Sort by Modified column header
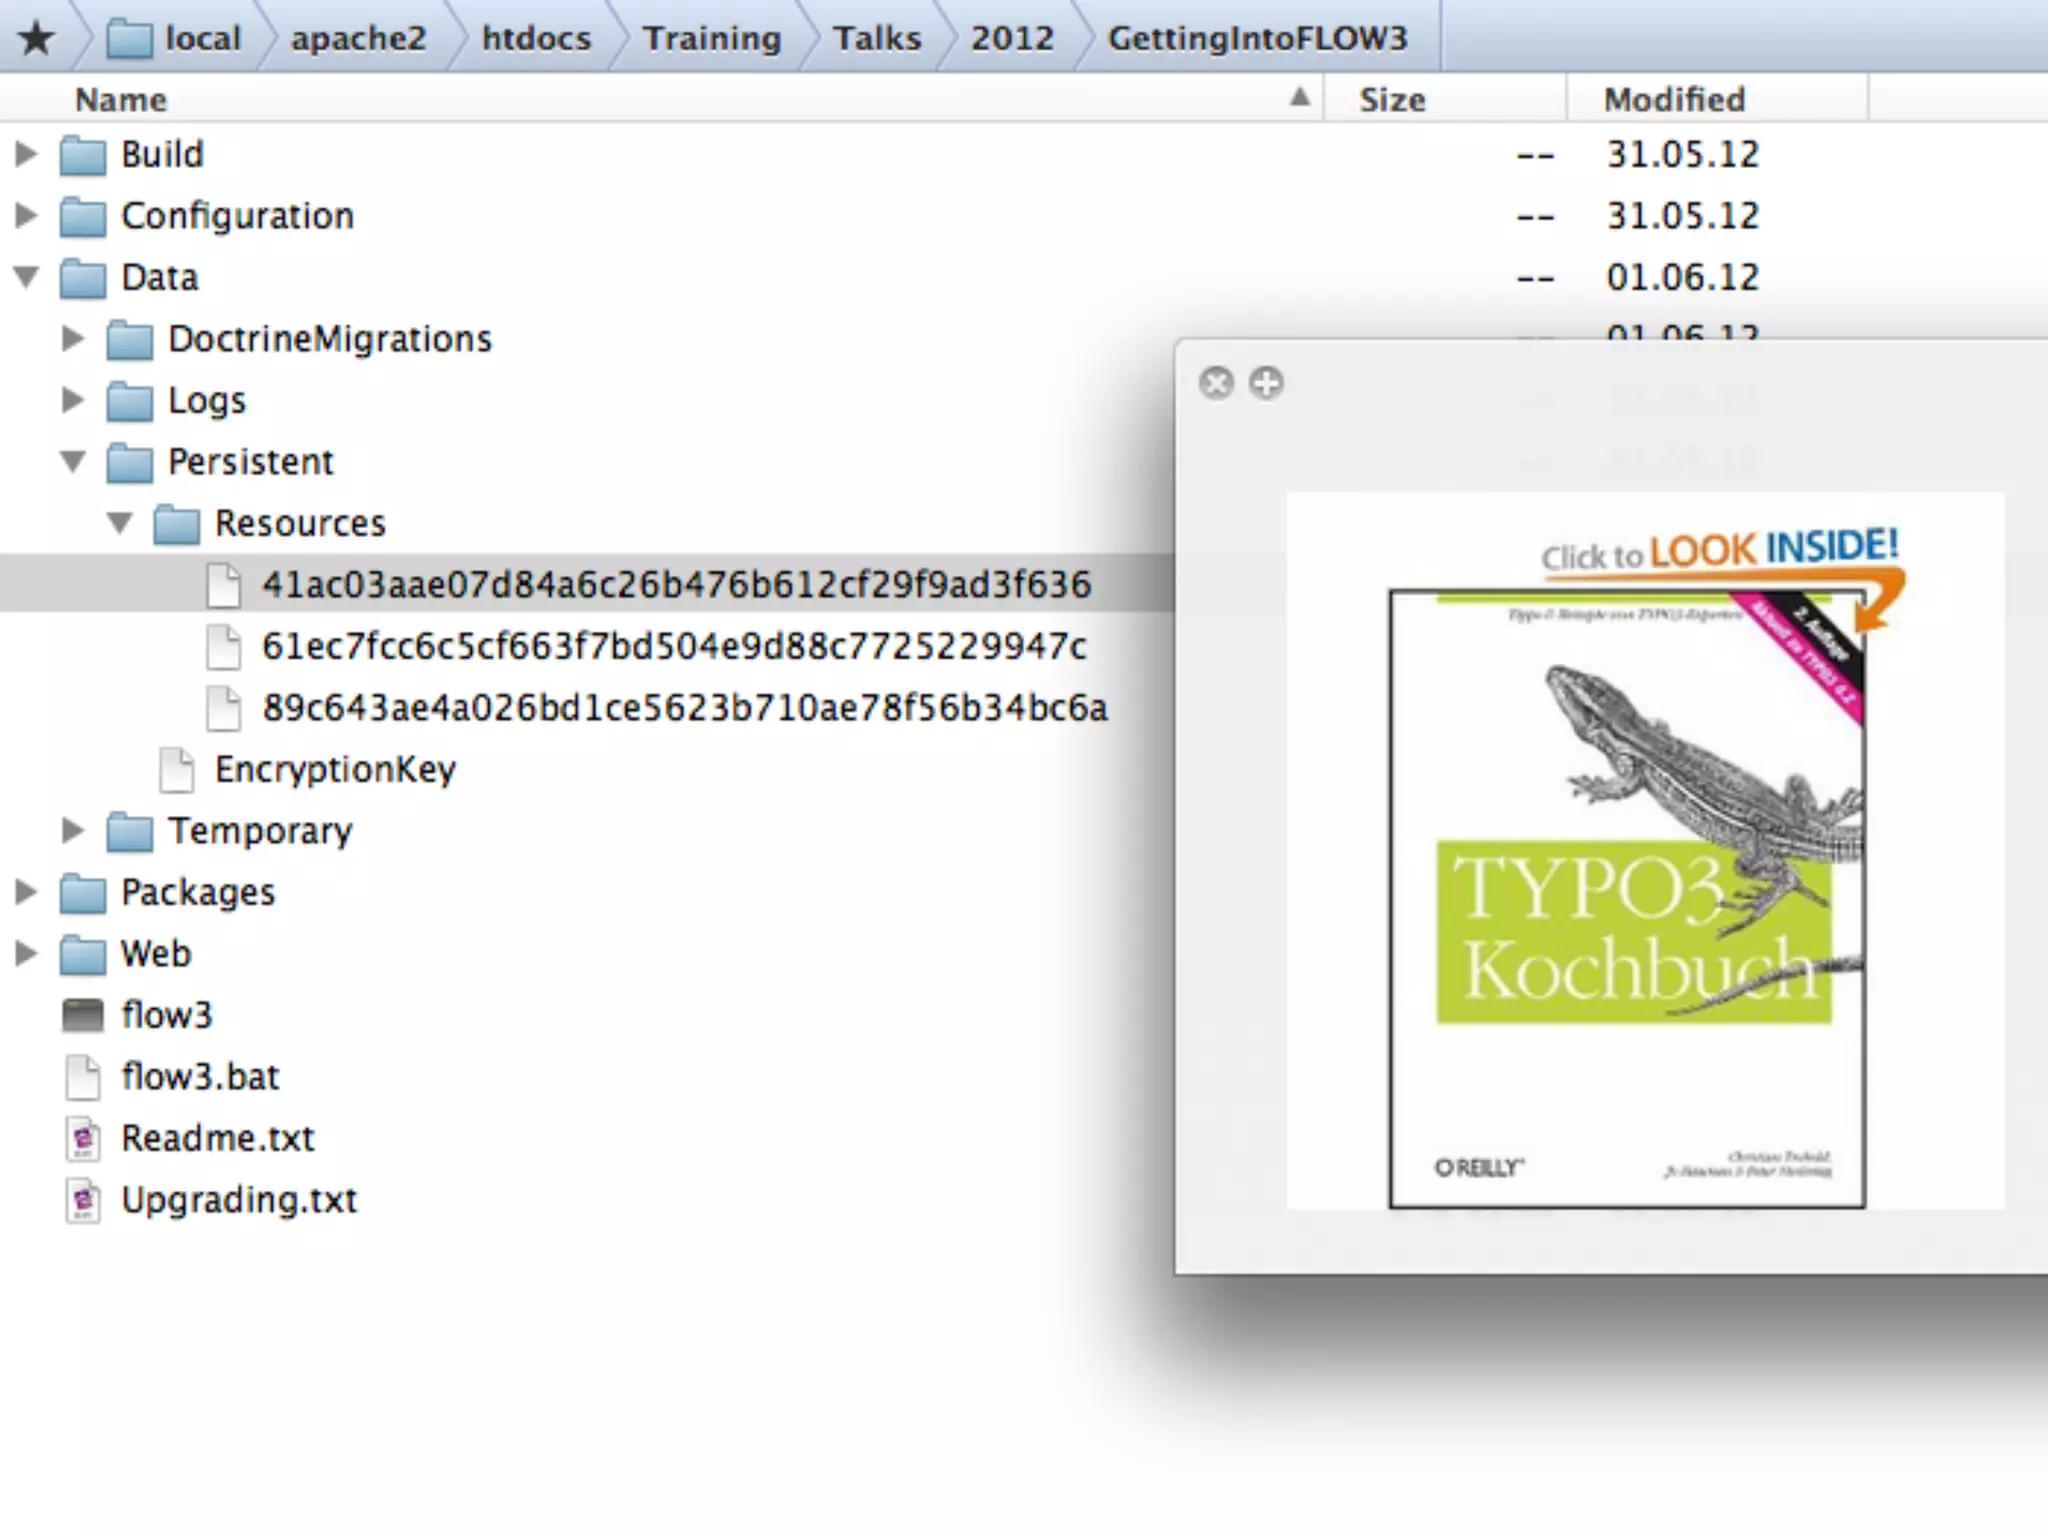Viewport: 2048px width, 1536px height. tap(1674, 100)
